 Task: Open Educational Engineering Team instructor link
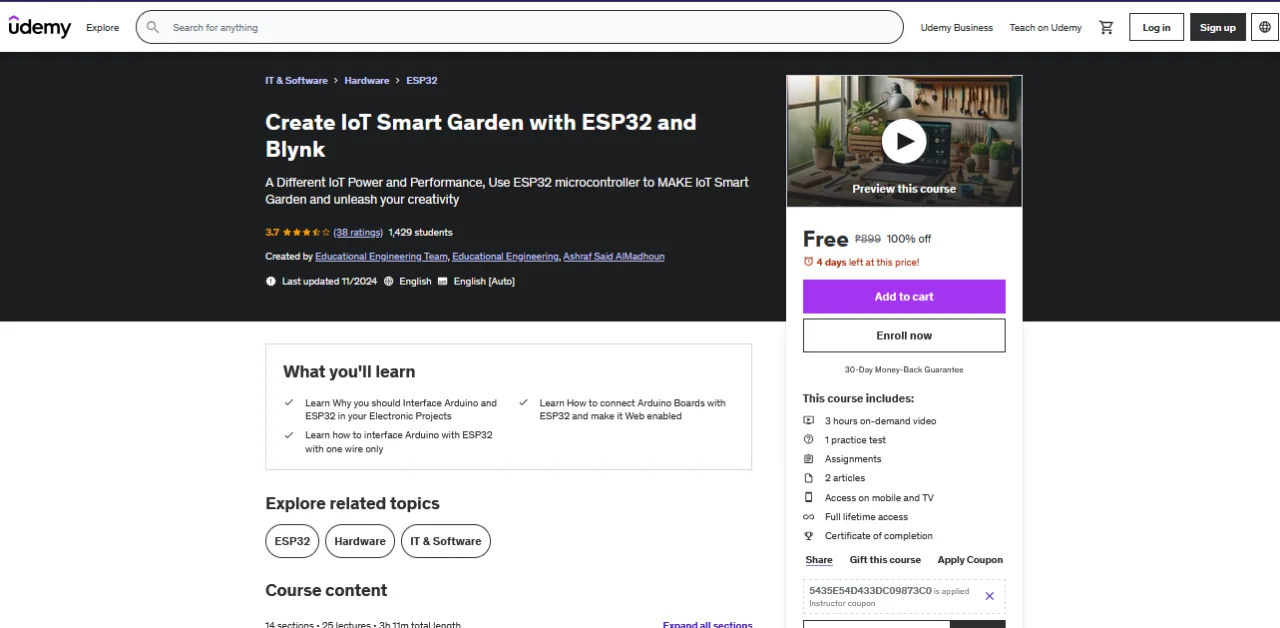pos(381,256)
